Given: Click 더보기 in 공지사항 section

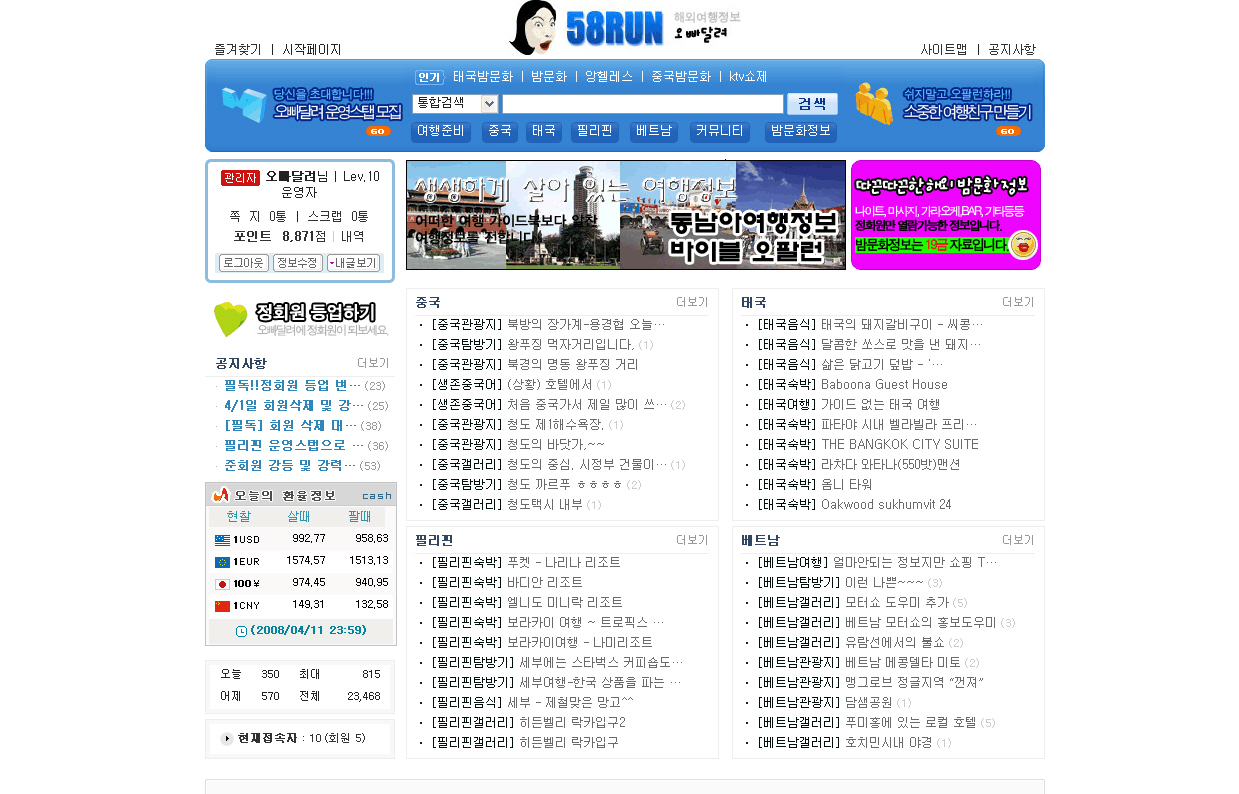Looking at the screenshot, I should pos(373,363).
